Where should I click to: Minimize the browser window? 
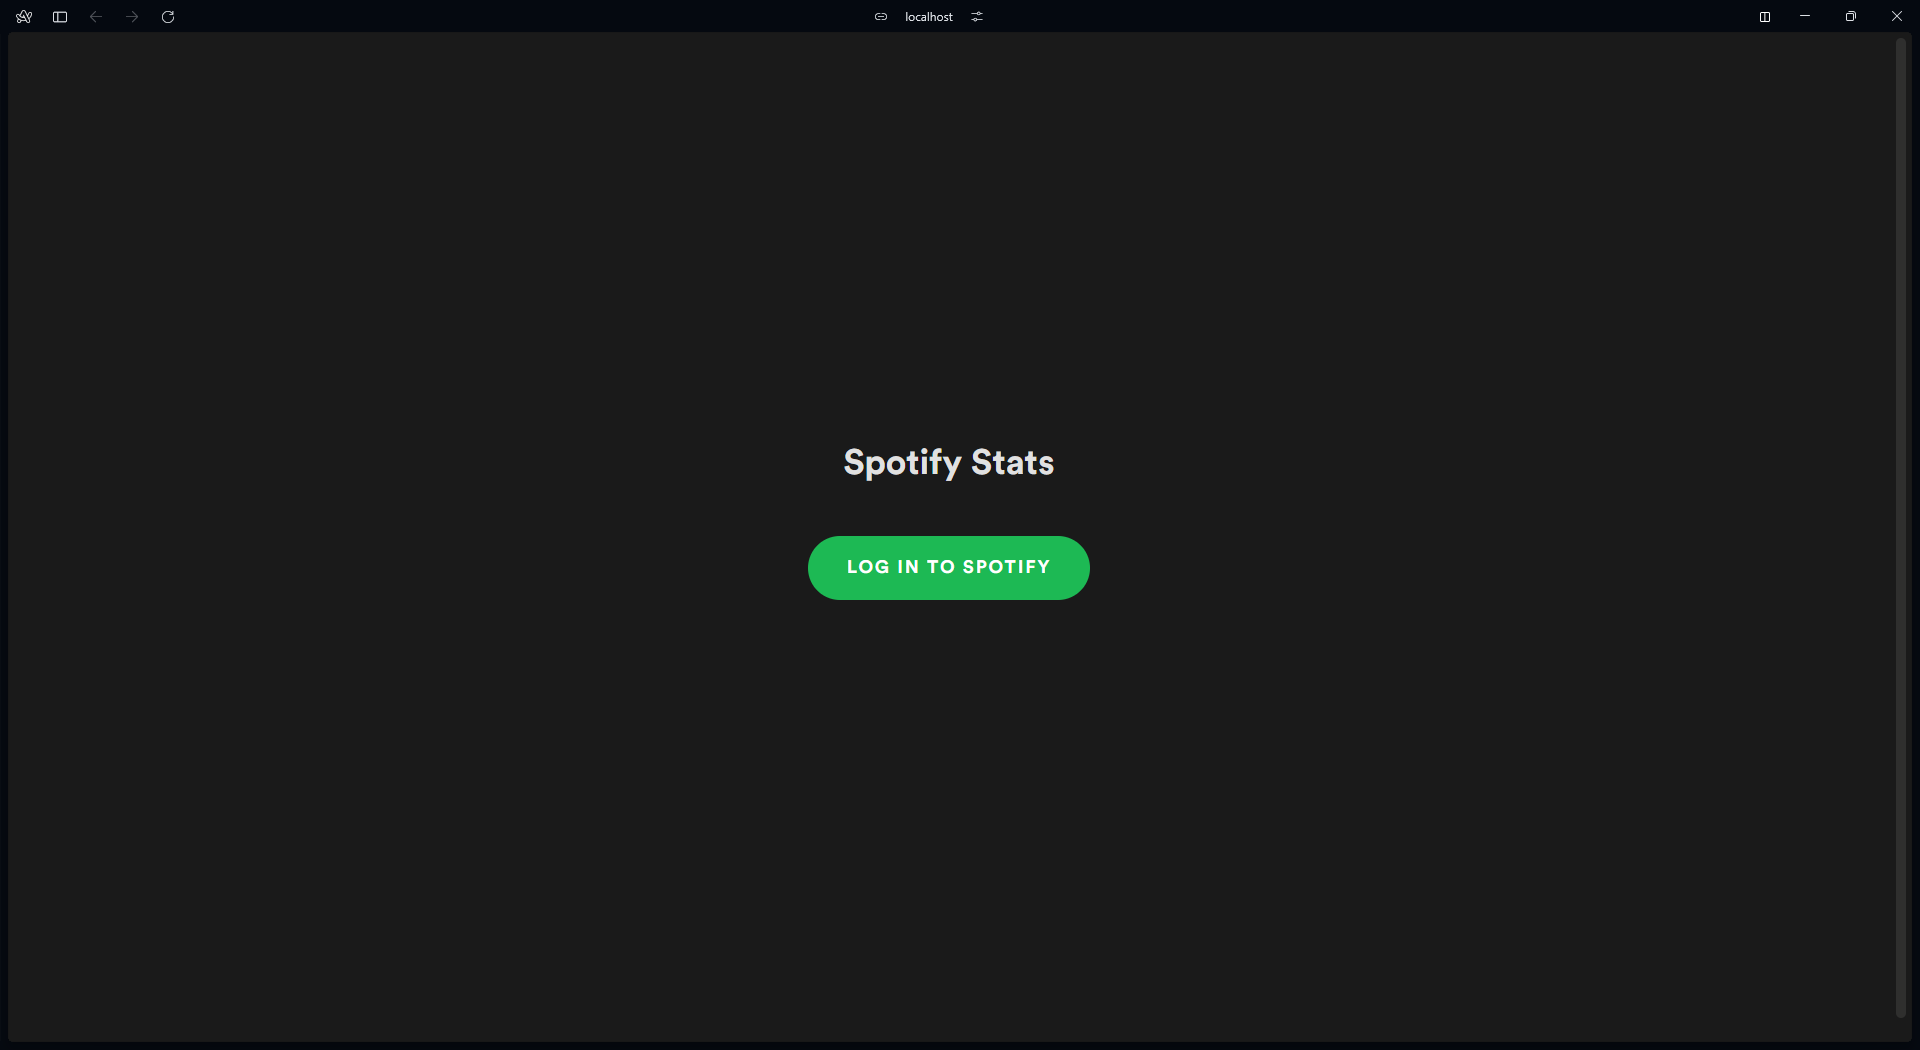tap(1805, 17)
